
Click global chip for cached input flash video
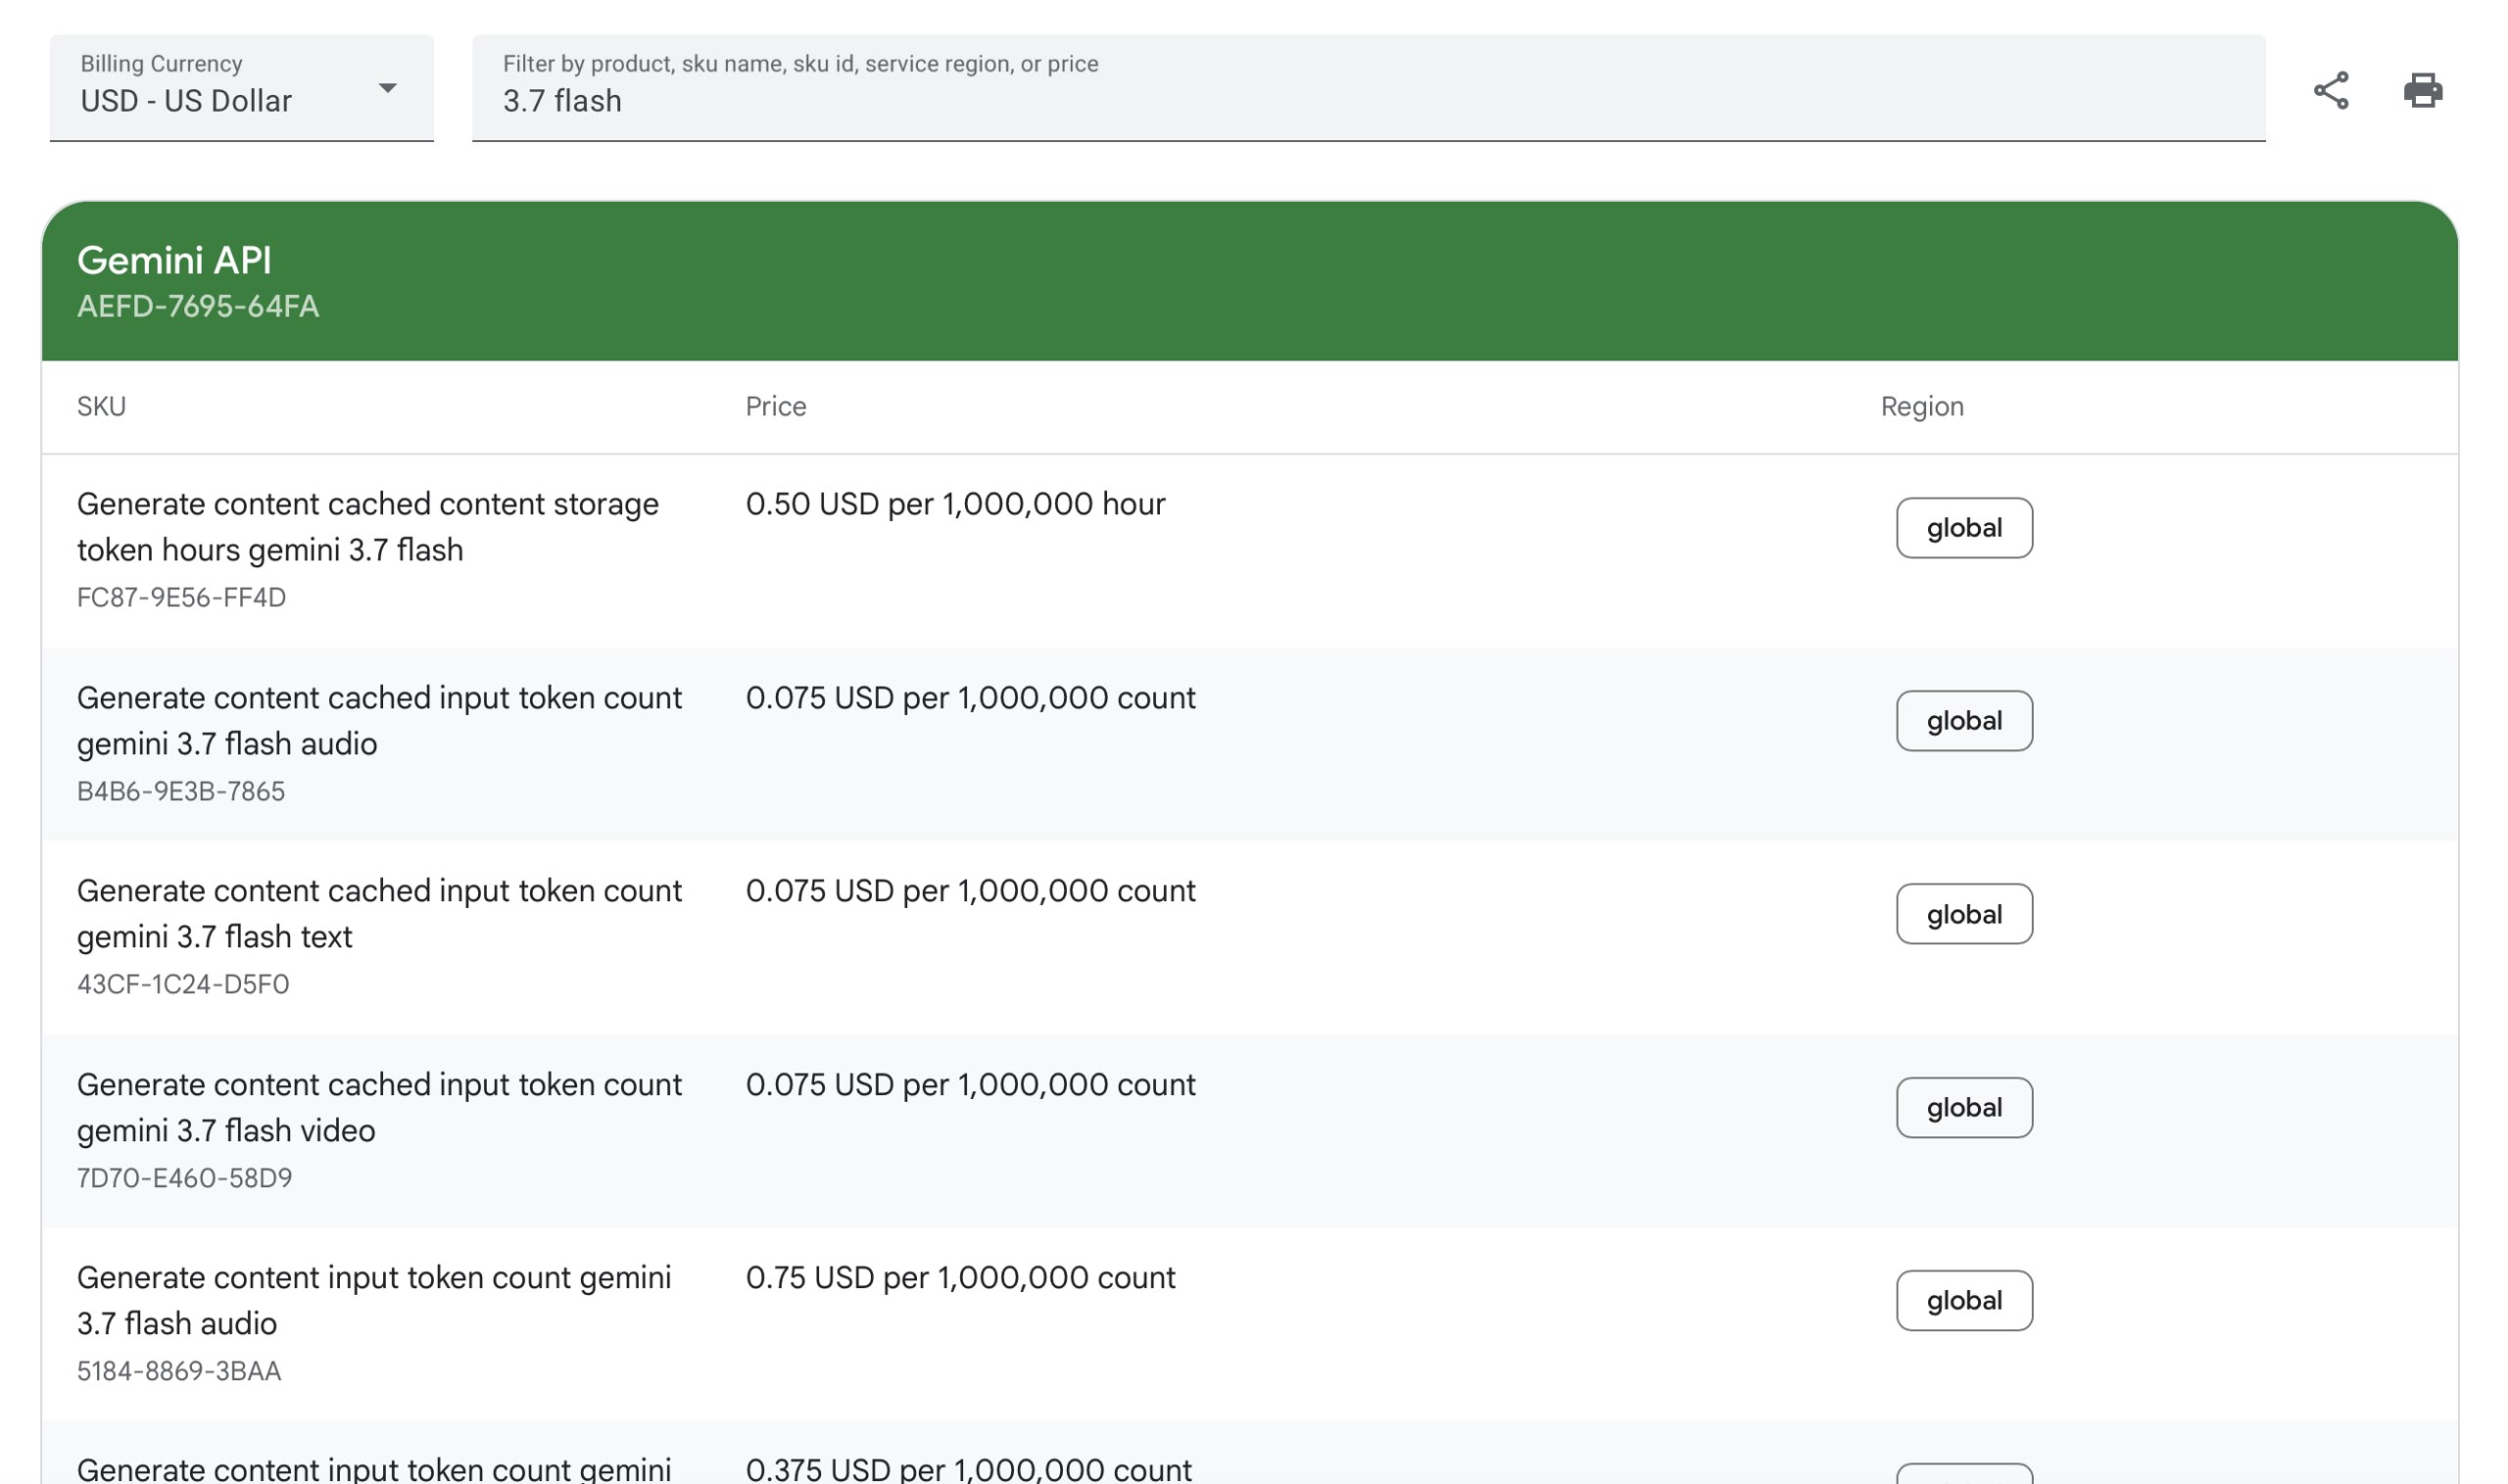[x=1964, y=1108]
